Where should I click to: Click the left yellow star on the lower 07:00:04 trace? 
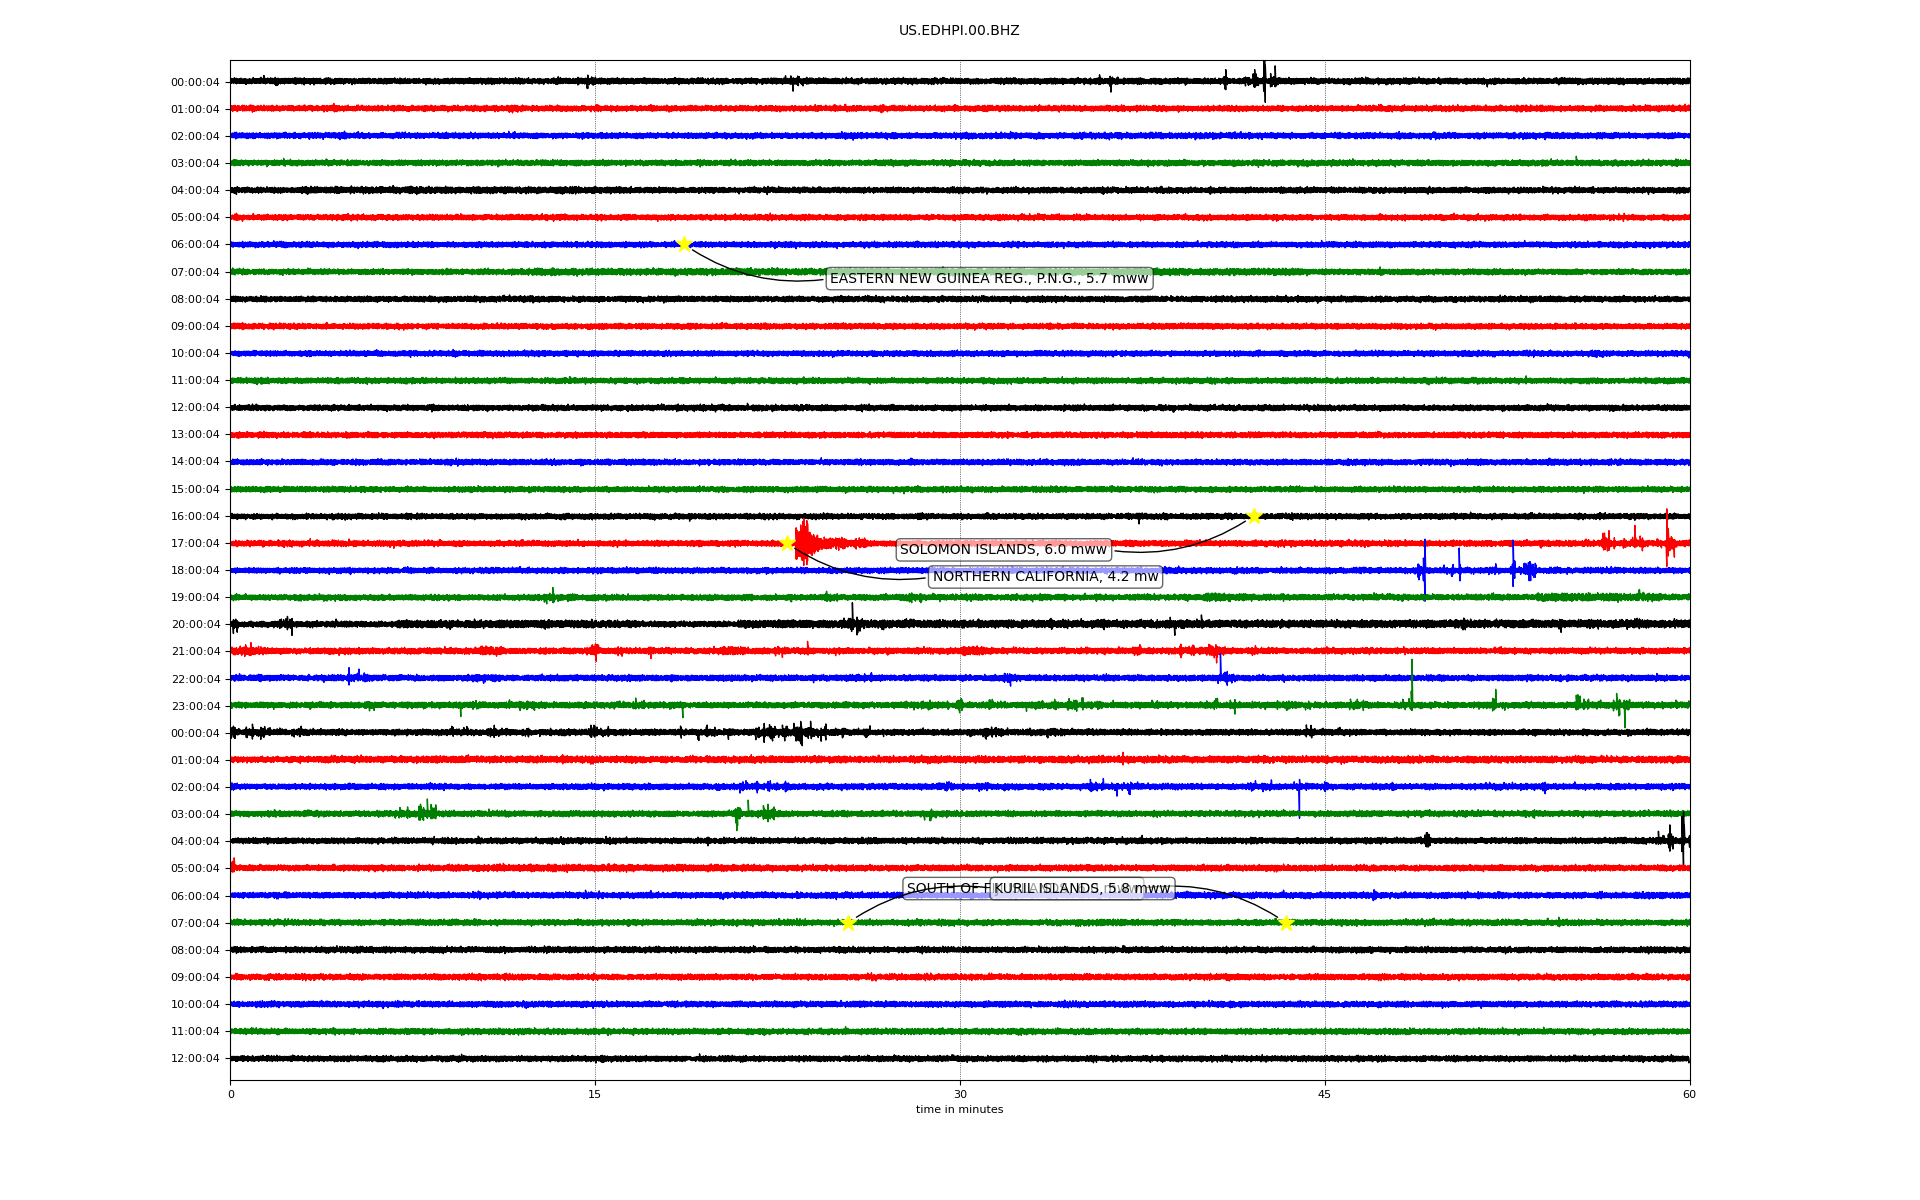(848, 923)
